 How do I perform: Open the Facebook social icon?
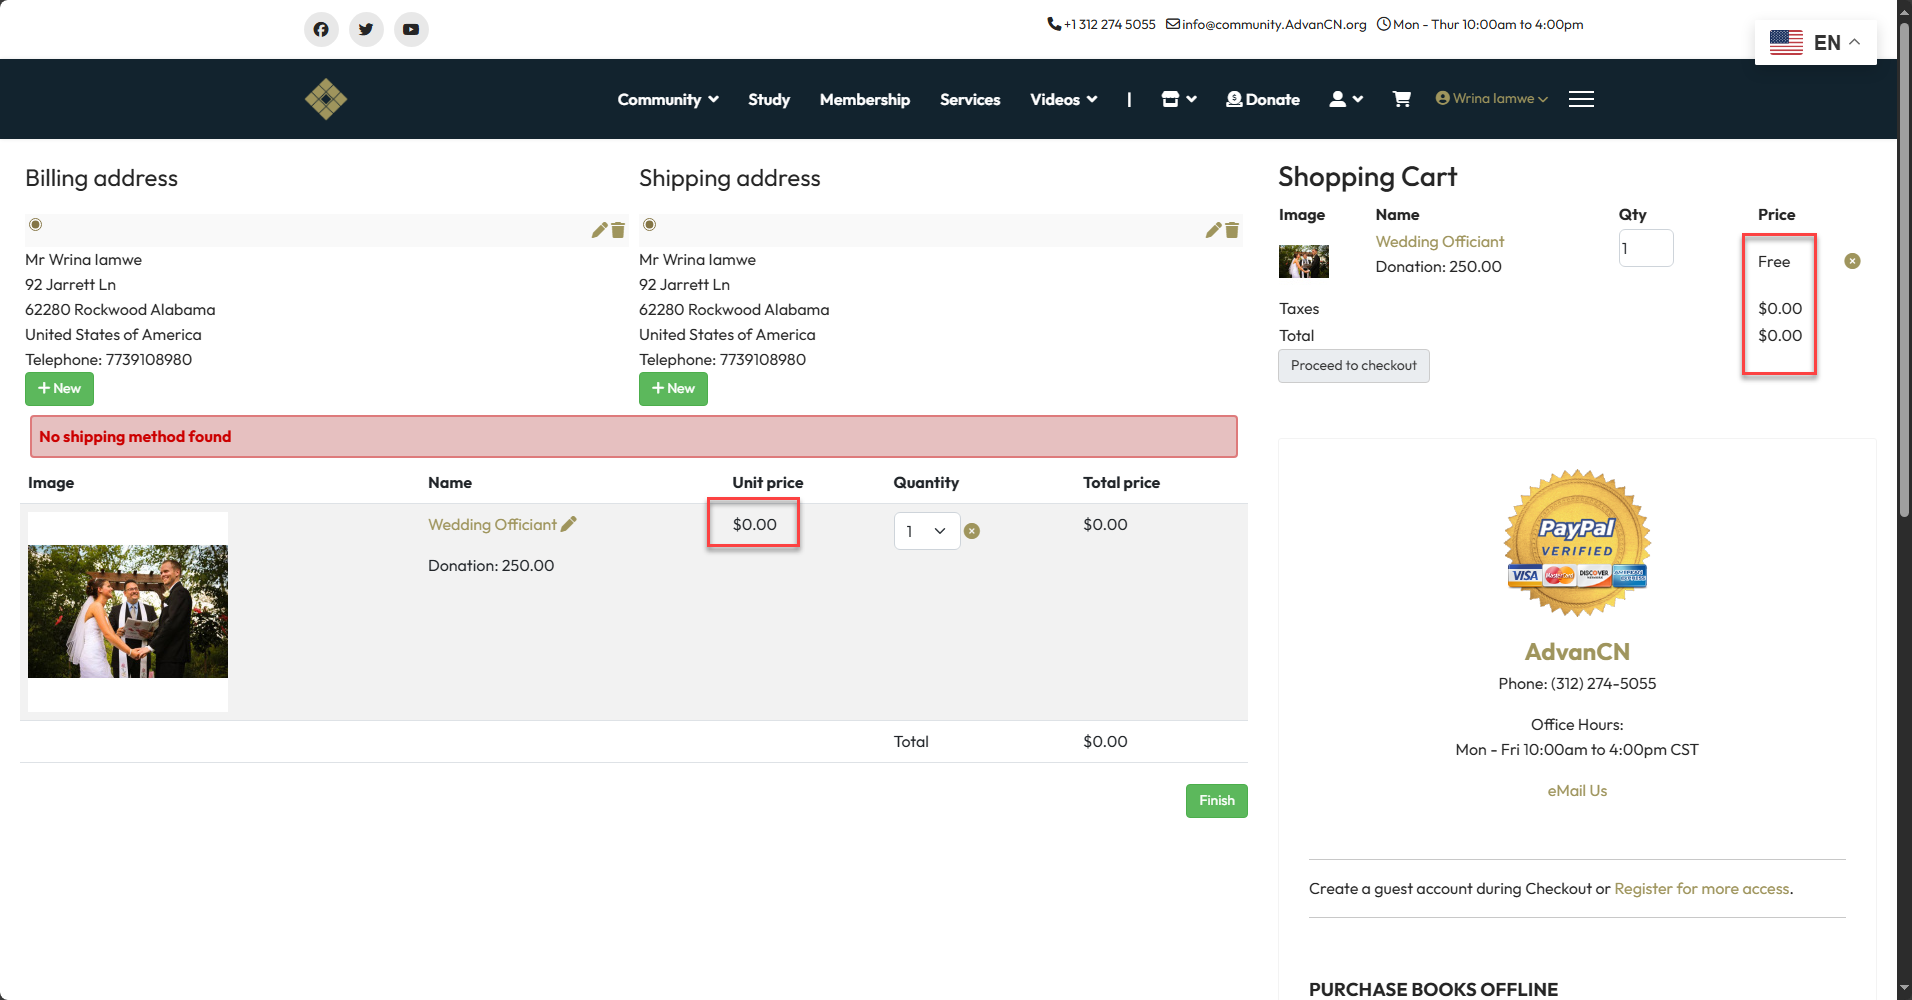coord(321,29)
